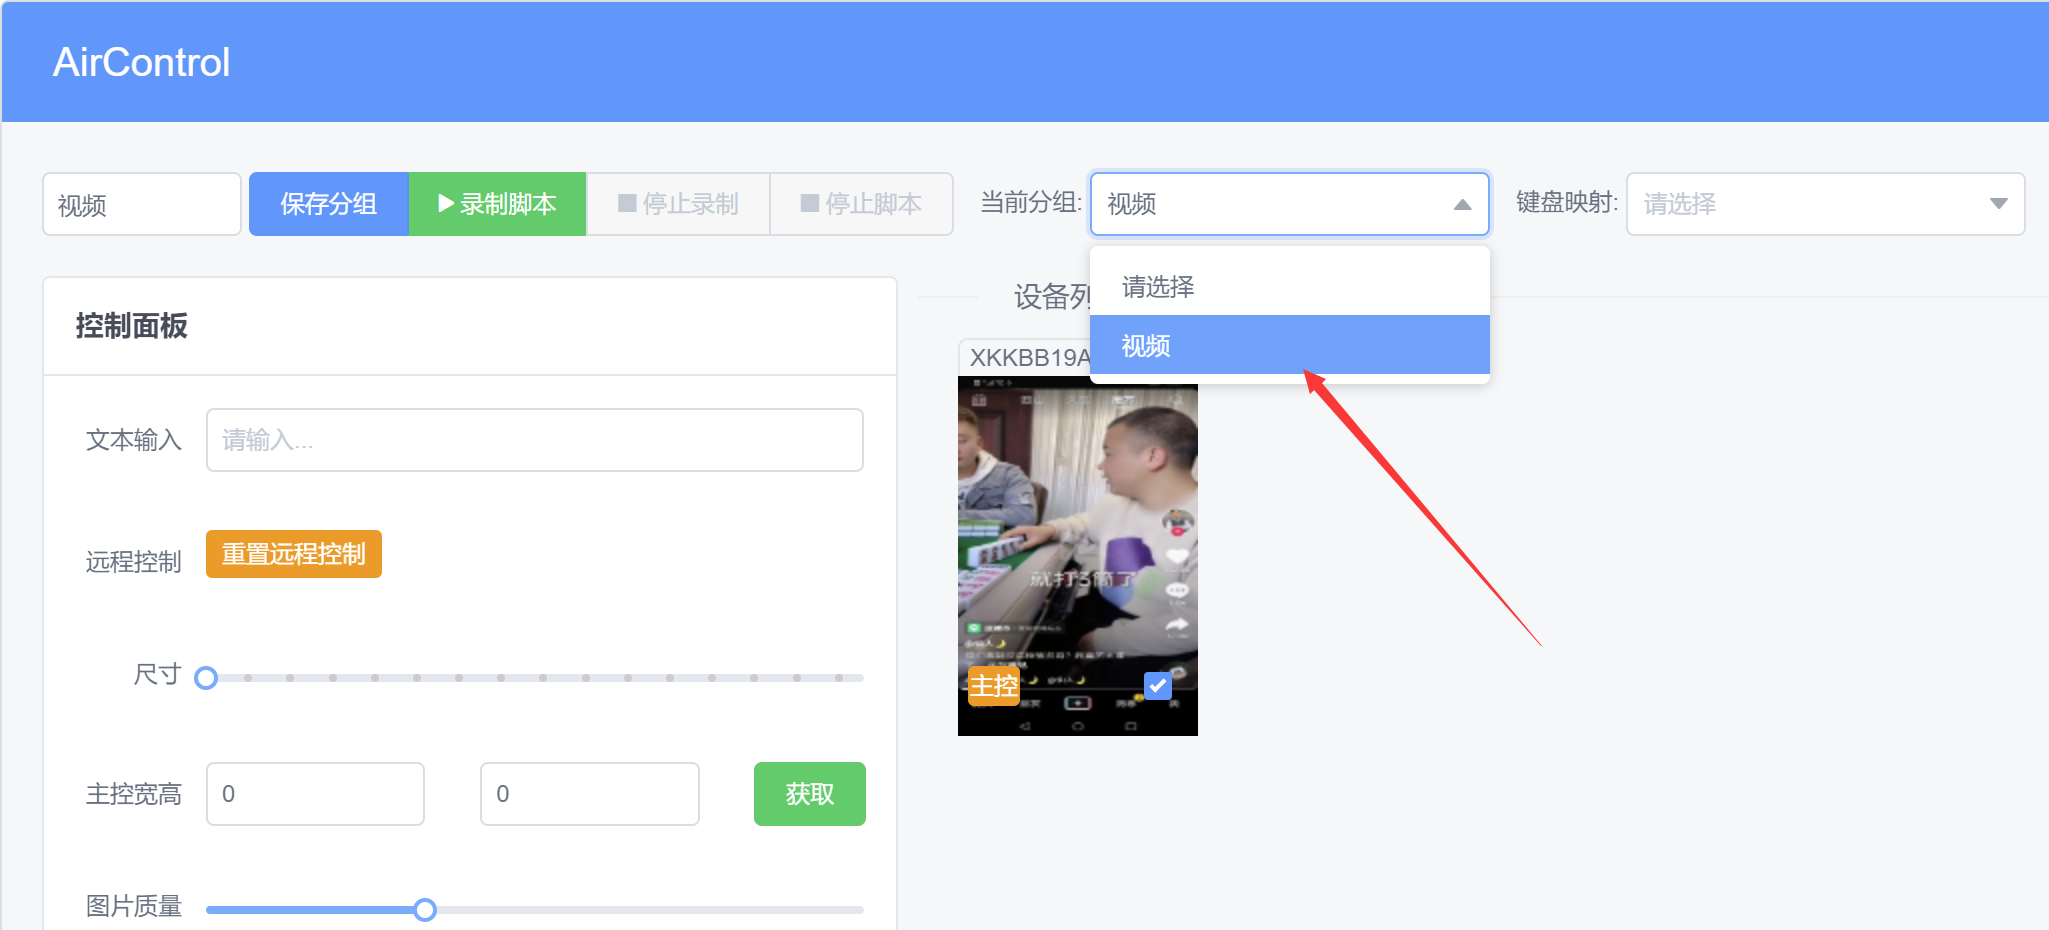The height and width of the screenshot is (930, 2049).
Task: Click the AirControl header title
Action: point(141,62)
